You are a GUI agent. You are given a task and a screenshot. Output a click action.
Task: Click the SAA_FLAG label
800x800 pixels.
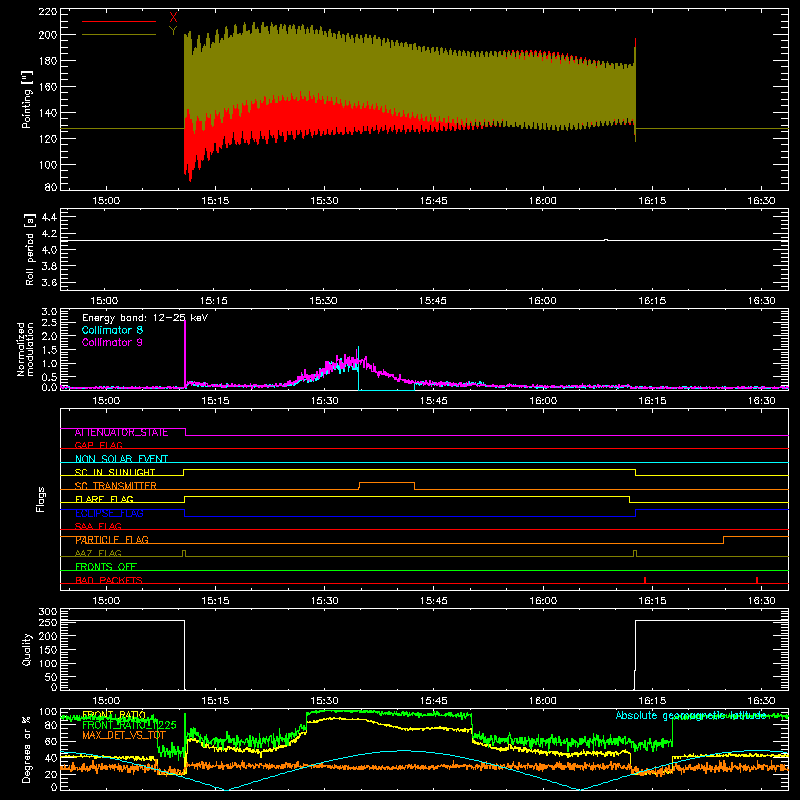coord(98,526)
